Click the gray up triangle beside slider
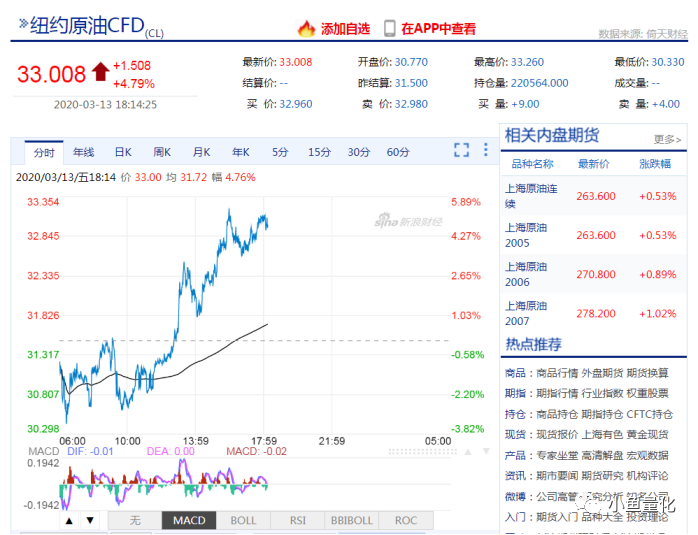The image size is (698, 535). (x=468, y=452)
